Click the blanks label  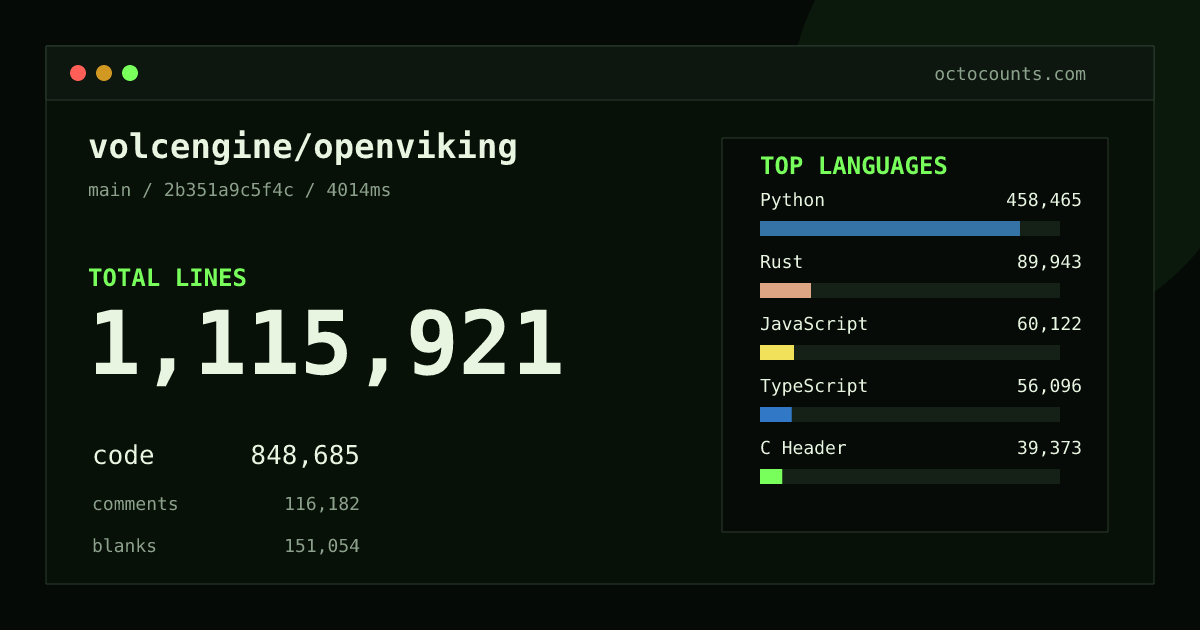(x=124, y=546)
